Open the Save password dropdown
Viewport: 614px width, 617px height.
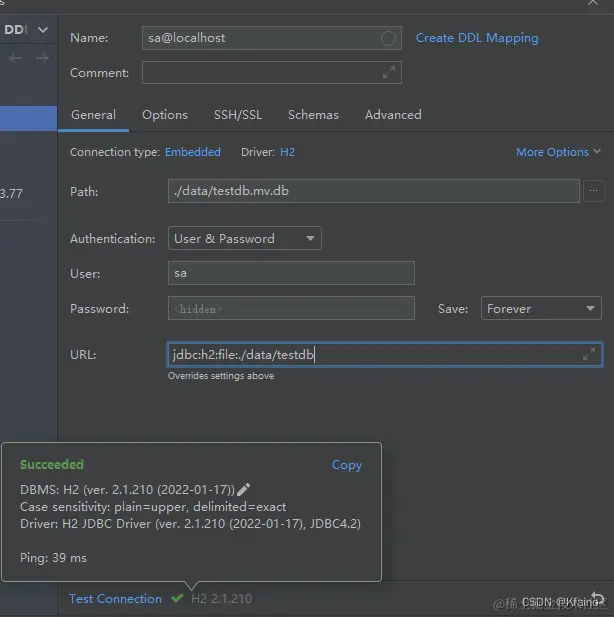pos(541,308)
